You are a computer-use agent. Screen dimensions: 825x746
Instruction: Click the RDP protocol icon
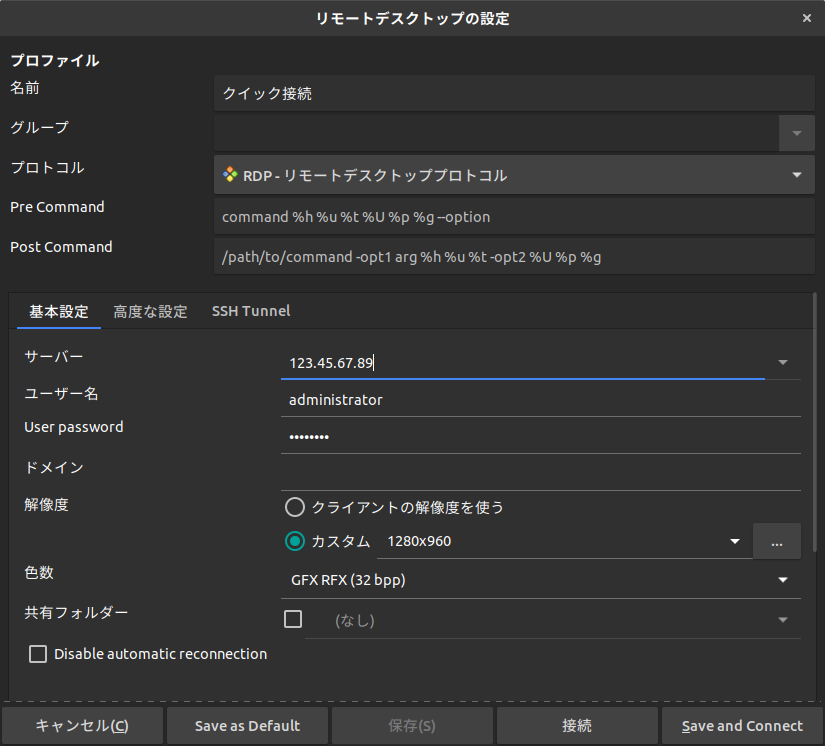pyautogui.click(x=230, y=174)
